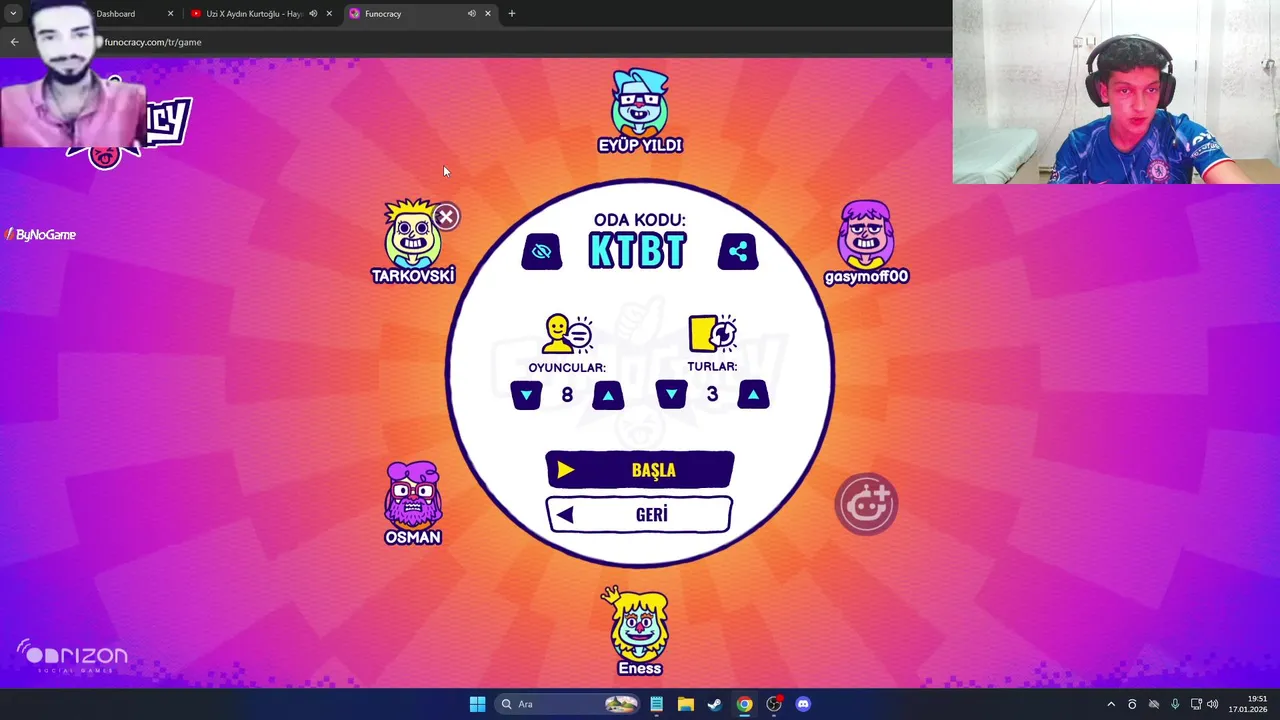This screenshot has width=1280, height=720.
Task: Mute the YouTube tab audio icon
Action: pyautogui.click(x=313, y=14)
